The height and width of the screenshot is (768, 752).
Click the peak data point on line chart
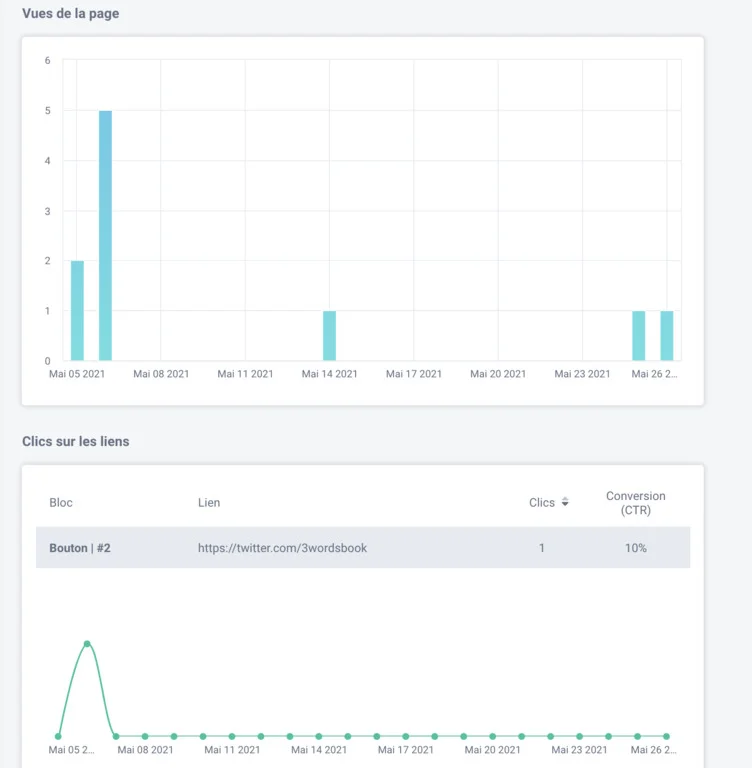point(87,644)
